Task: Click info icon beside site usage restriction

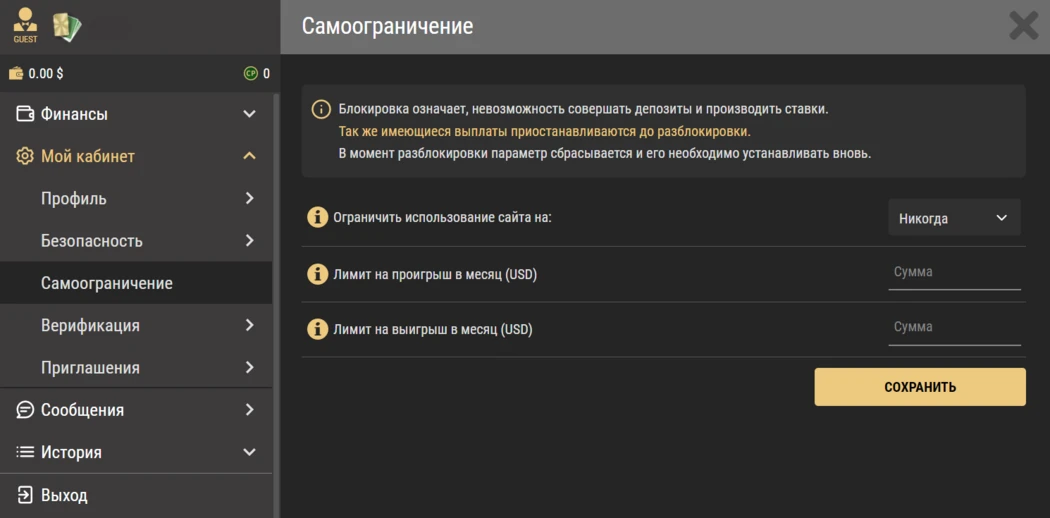Action: click(317, 217)
